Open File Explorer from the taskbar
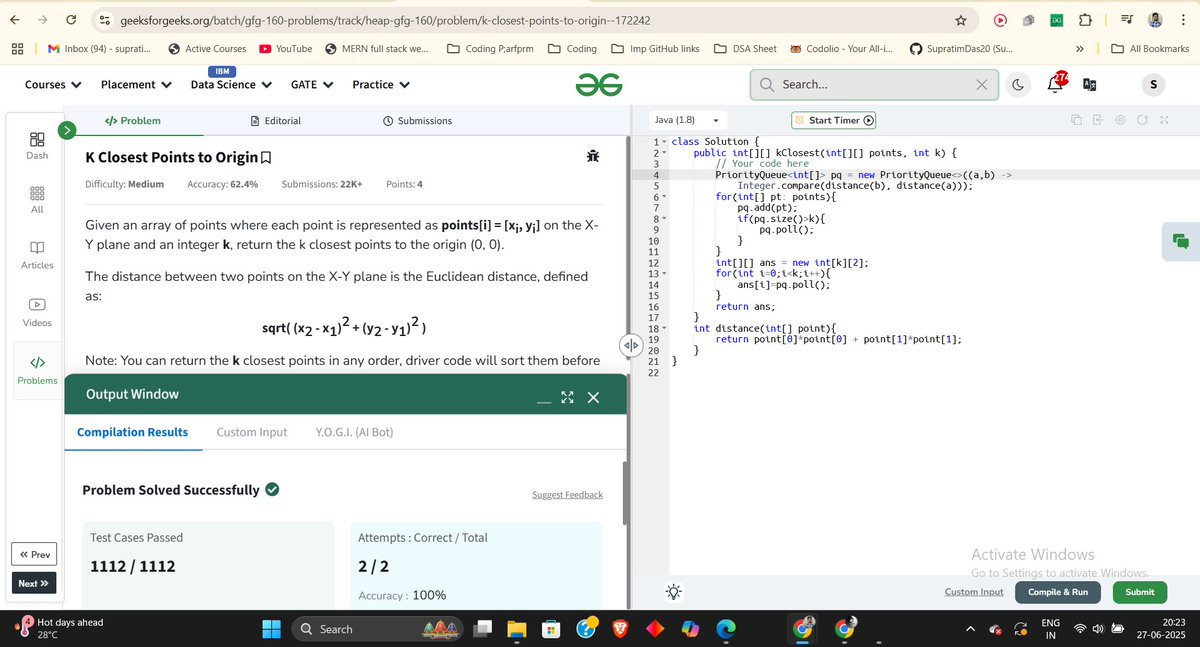This screenshot has width=1200, height=647. 516,628
